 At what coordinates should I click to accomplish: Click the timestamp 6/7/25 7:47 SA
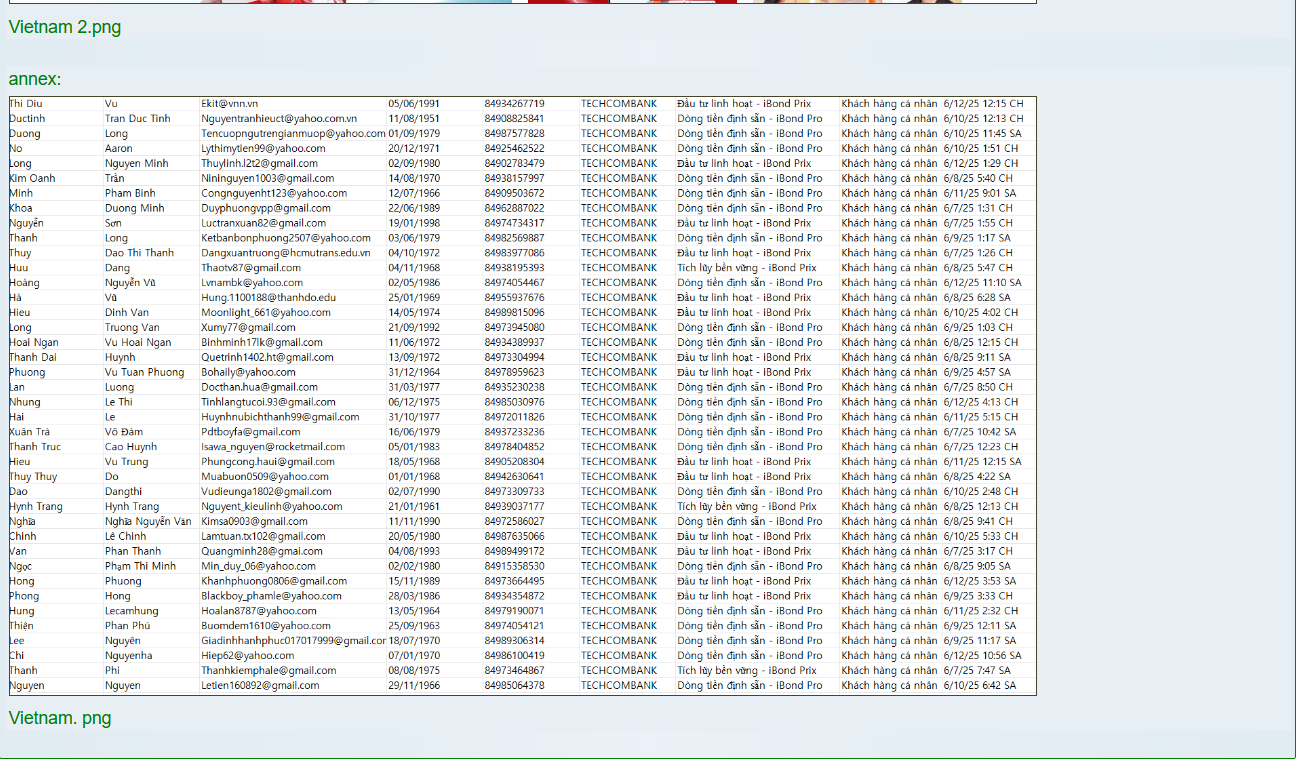(x=976, y=671)
